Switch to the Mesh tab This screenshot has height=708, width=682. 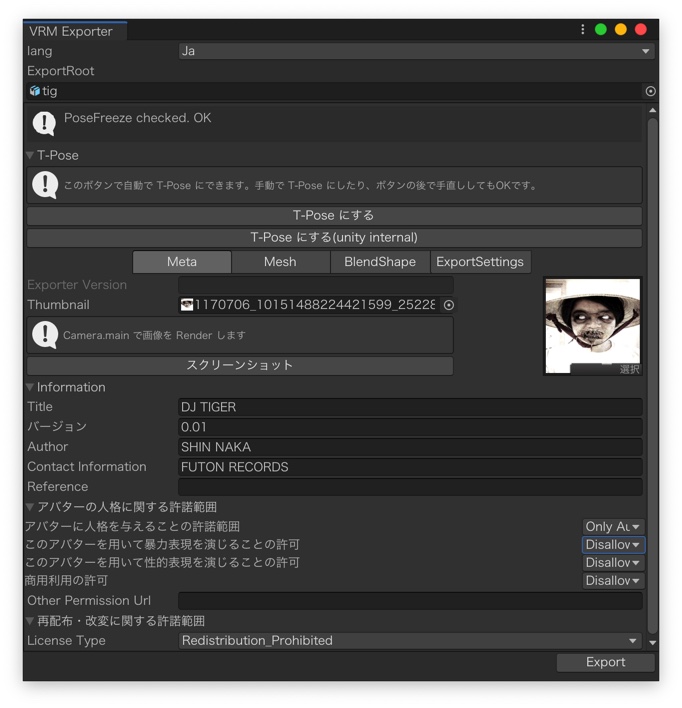click(x=280, y=262)
